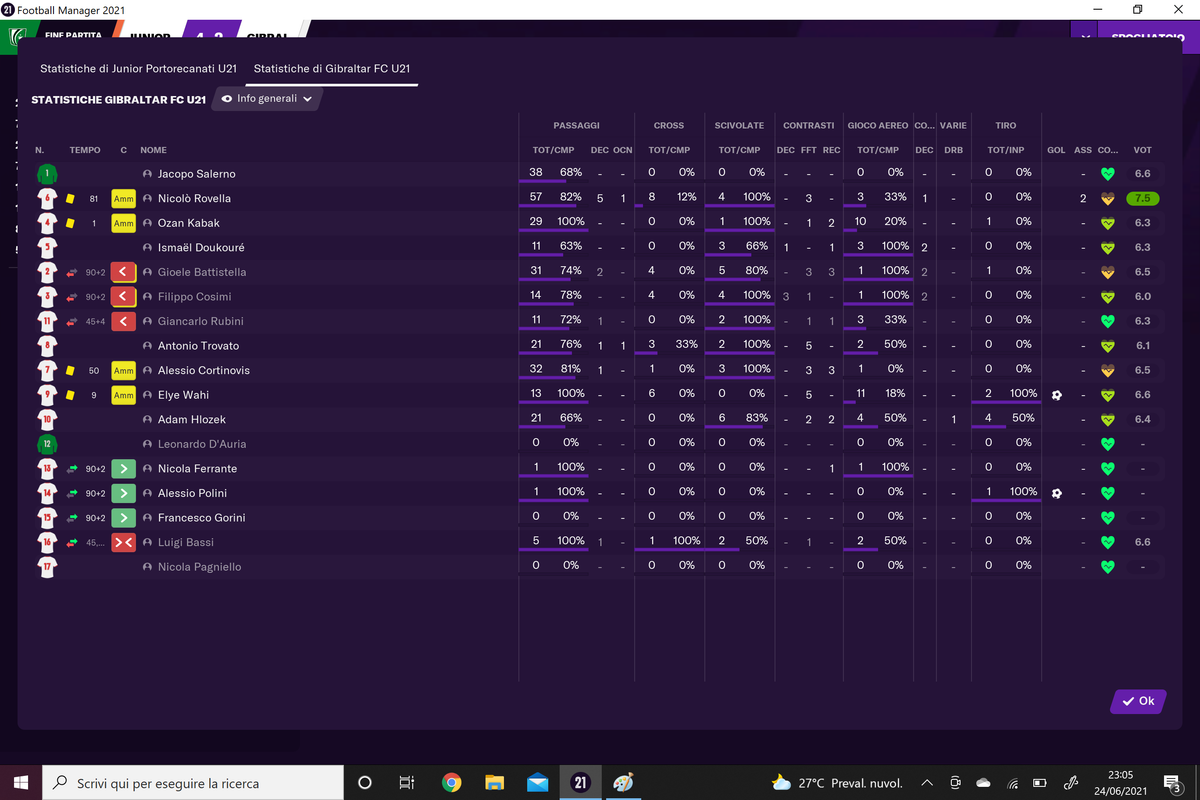Click the green substituted-on badge for Francesco Gorini
Viewport: 1200px width, 800px height.
tap(123, 517)
